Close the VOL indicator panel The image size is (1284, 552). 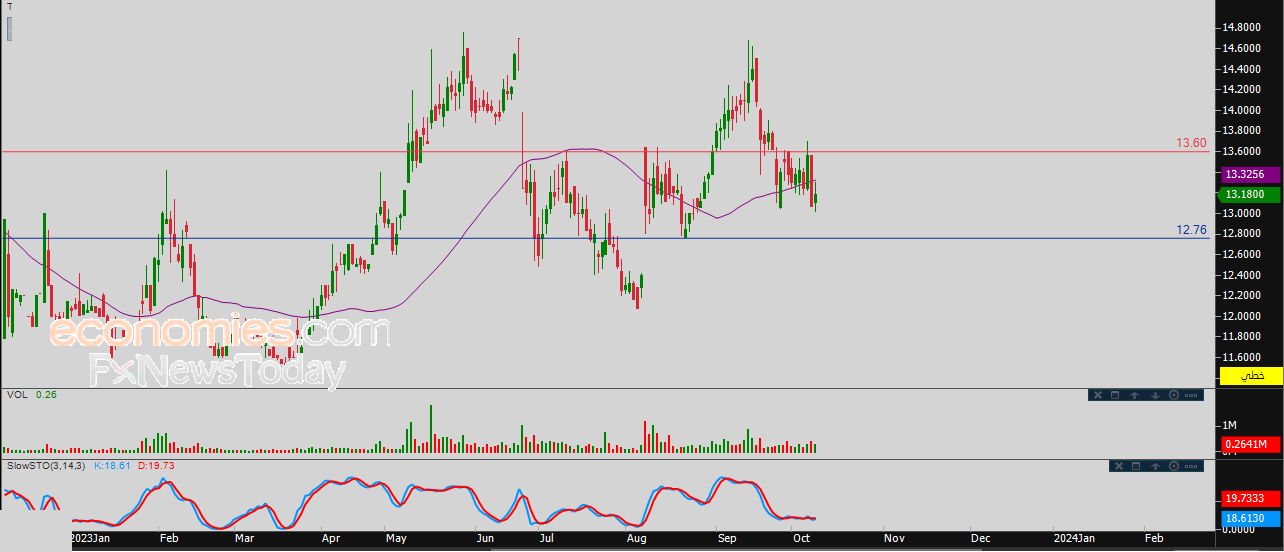pos(1098,395)
